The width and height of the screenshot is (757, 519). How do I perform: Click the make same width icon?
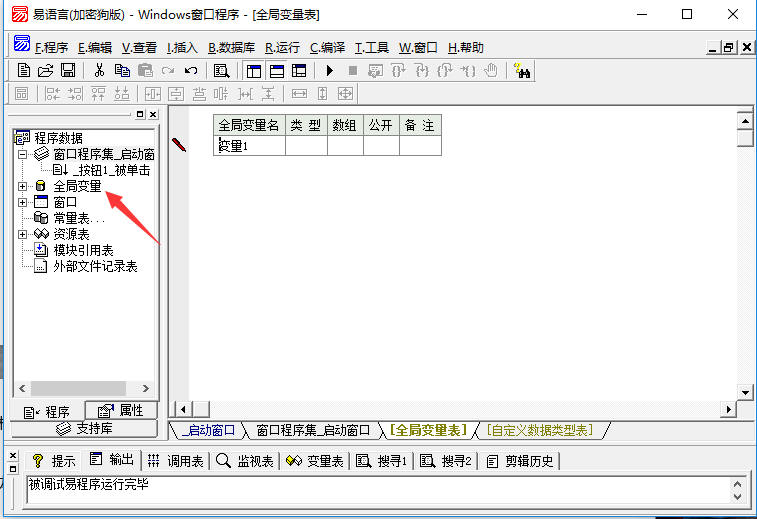click(x=299, y=94)
